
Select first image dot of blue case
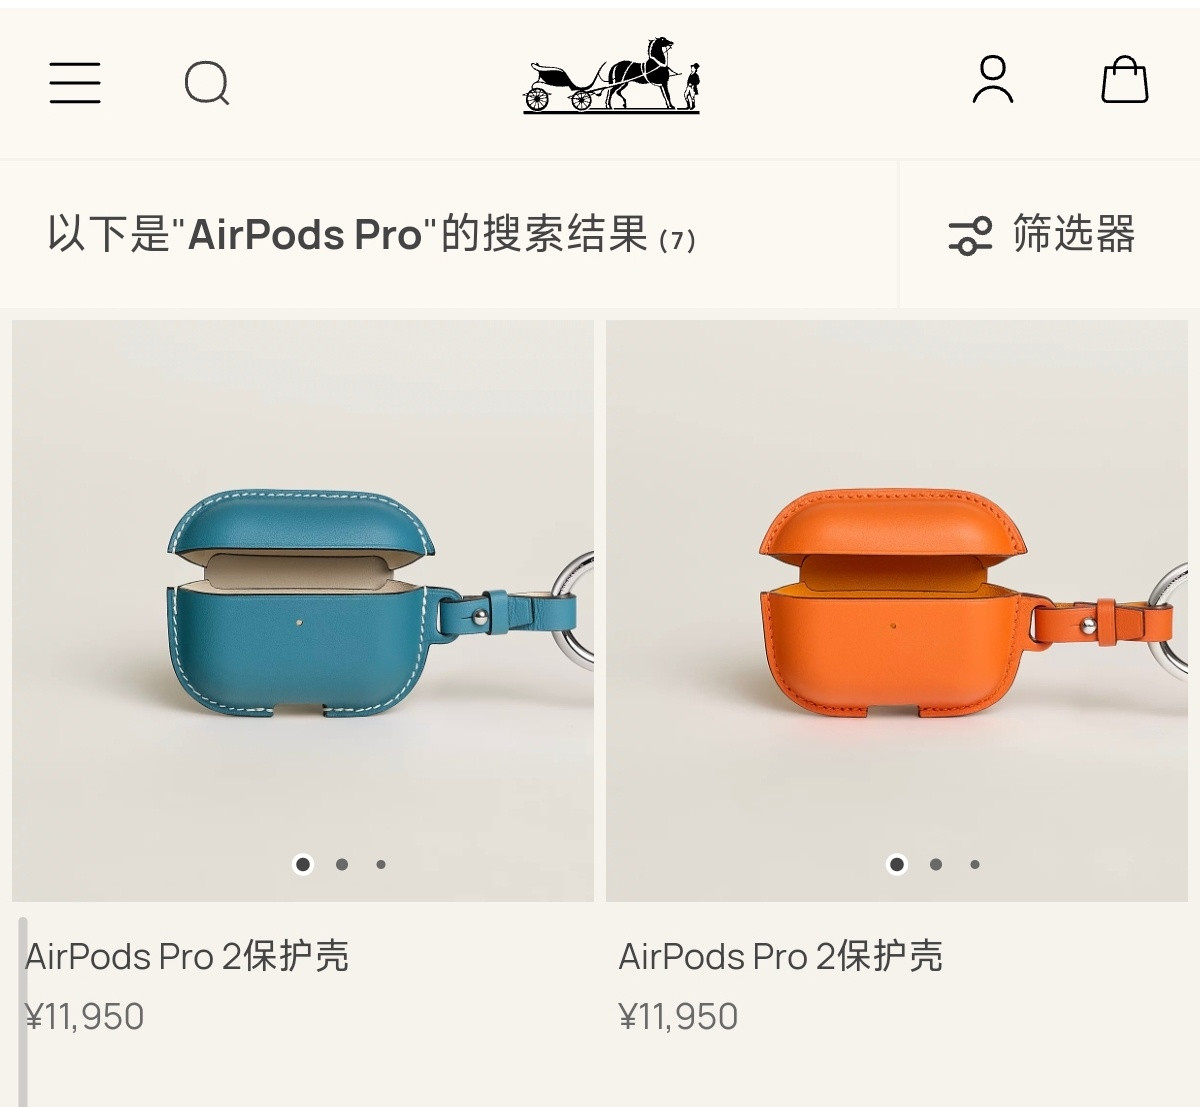tap(303, 864)
